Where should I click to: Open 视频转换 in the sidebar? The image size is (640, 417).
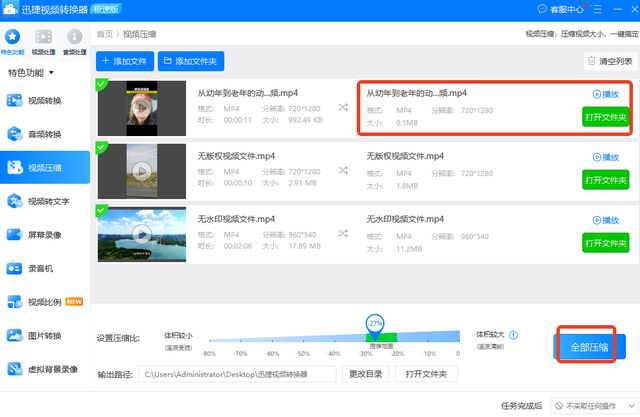click(45, 100)
